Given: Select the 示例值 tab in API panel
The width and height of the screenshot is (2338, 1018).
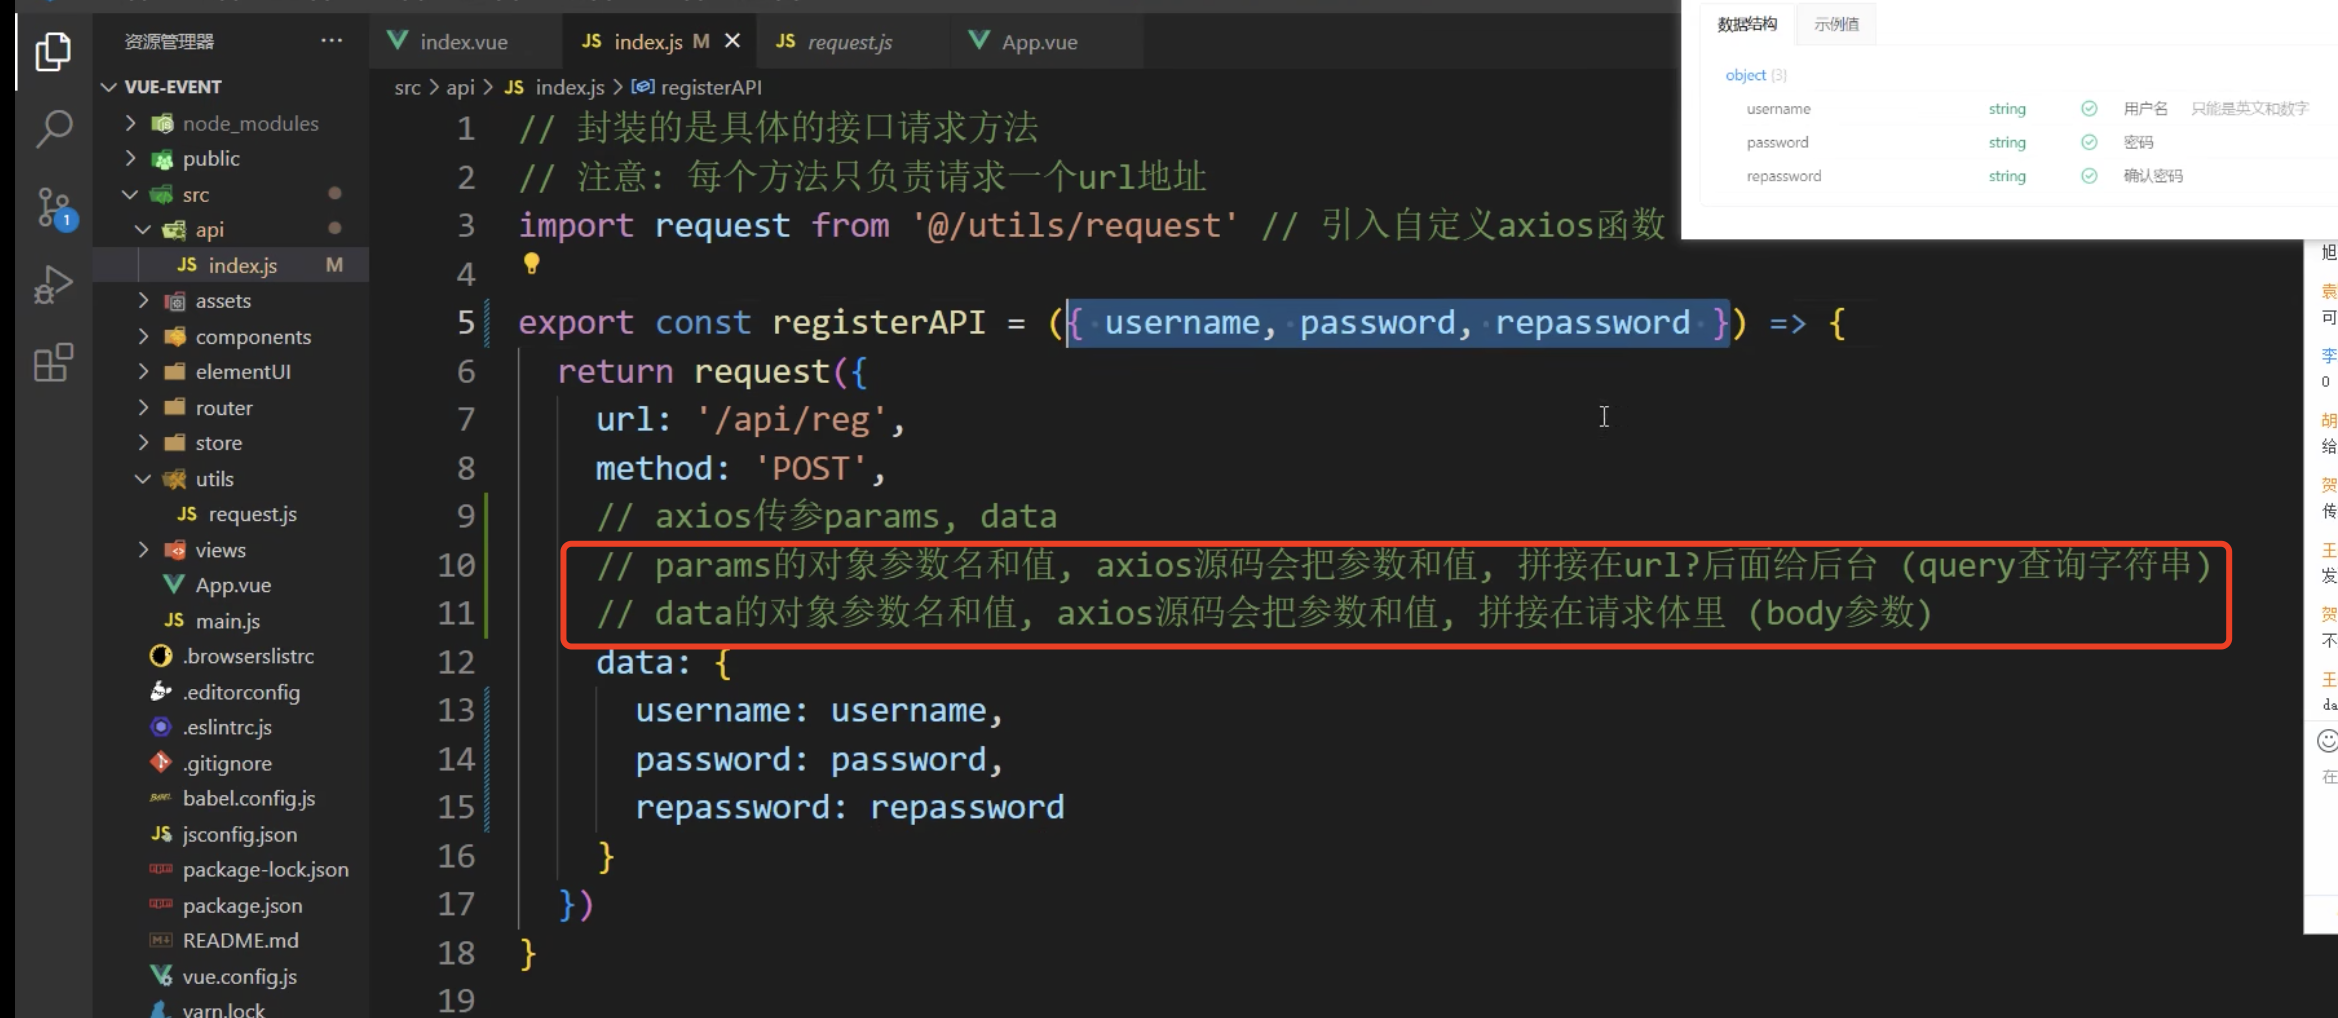Looking at the screenshot, I should (1836, 24).
